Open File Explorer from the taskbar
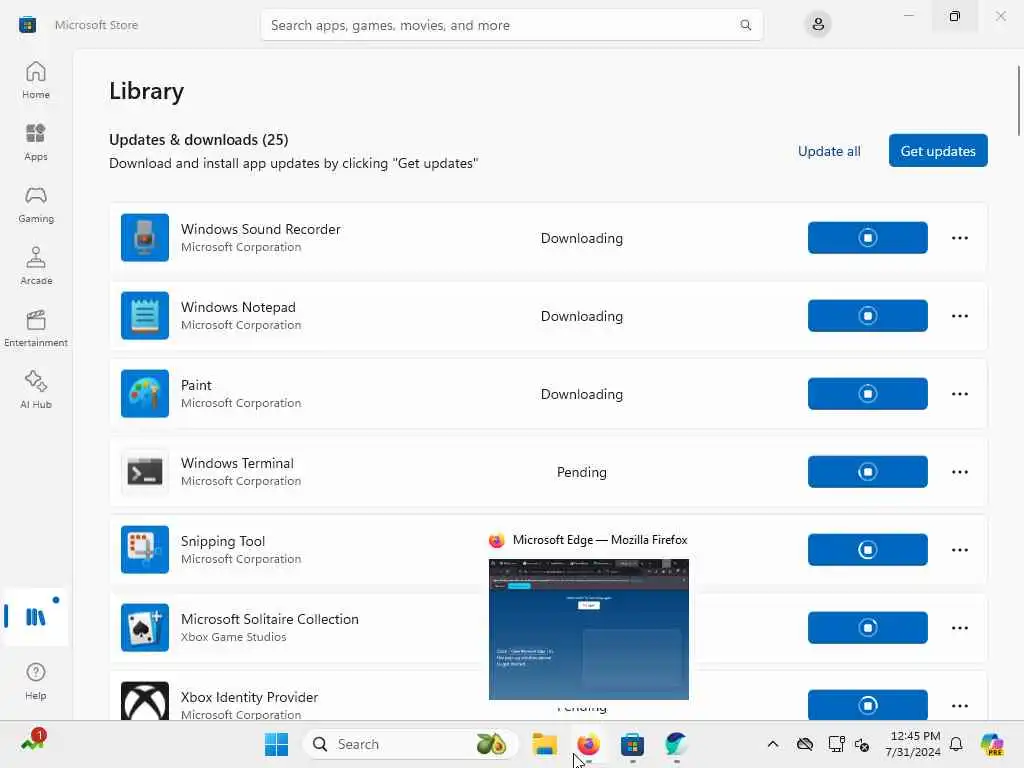This screenshot has height=768, width=1024. (544, 744)
